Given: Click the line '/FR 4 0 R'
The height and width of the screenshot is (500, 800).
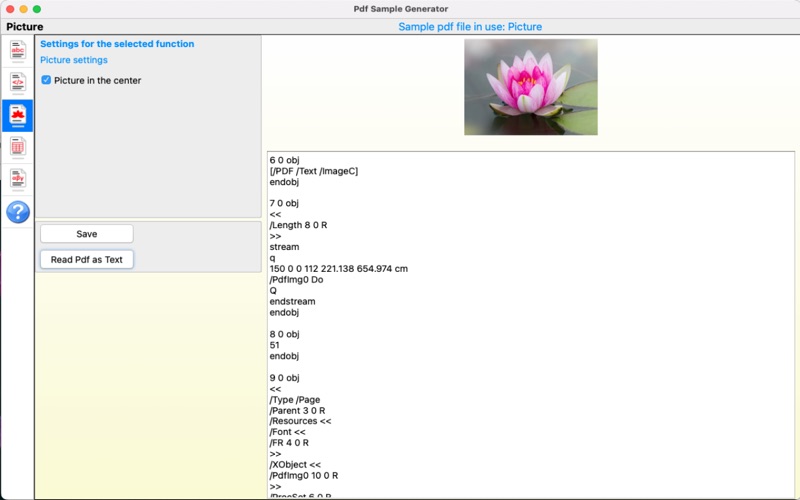Looking at the screenshot, I should tap(289, 443).
